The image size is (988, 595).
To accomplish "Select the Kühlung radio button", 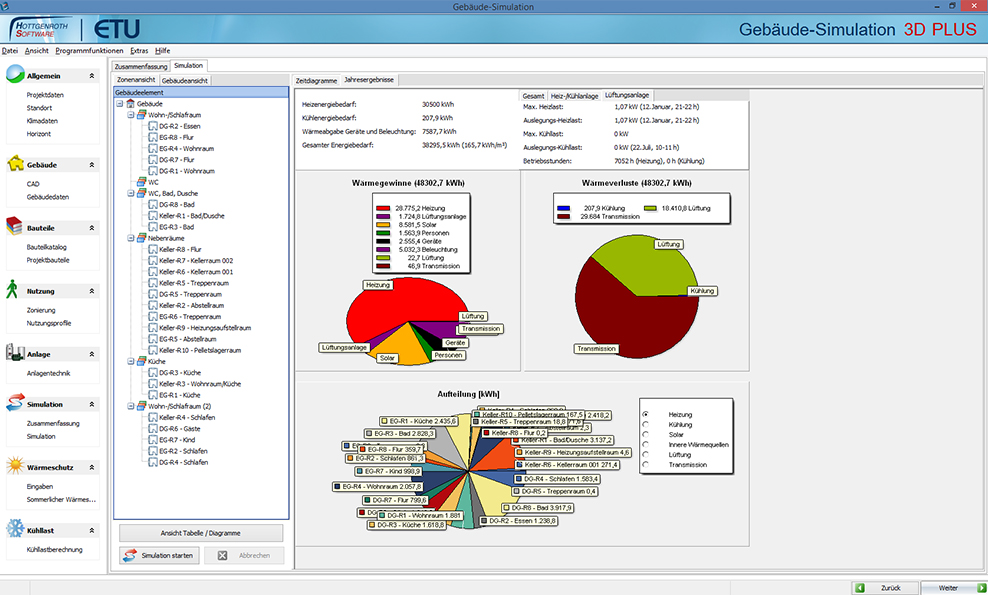I will tap(646, 426).
